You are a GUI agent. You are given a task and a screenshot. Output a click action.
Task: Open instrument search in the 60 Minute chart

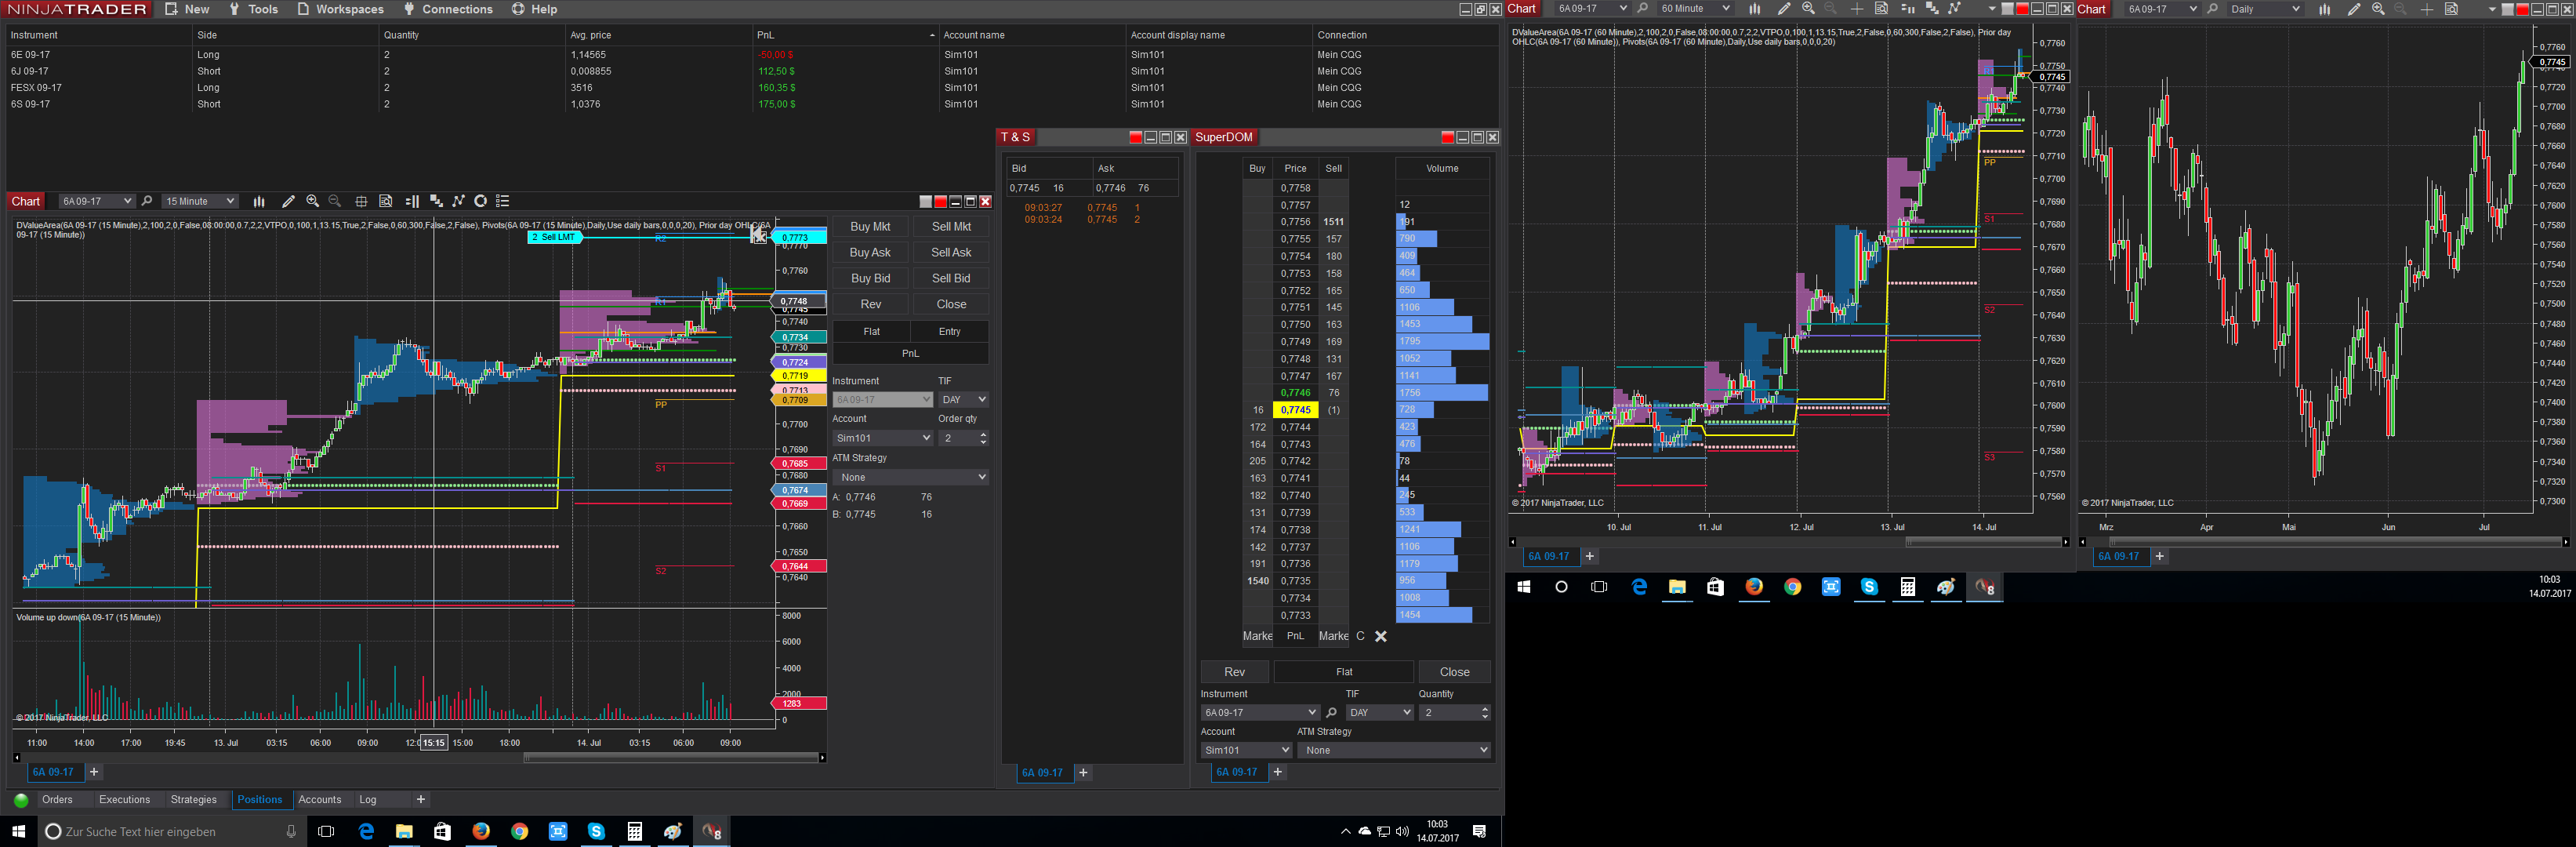[x=1642, y=9]
